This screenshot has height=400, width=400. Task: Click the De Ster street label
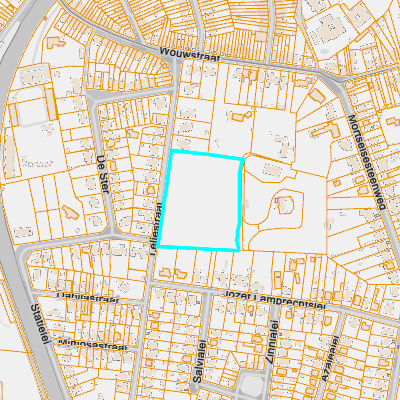[102, 174]
